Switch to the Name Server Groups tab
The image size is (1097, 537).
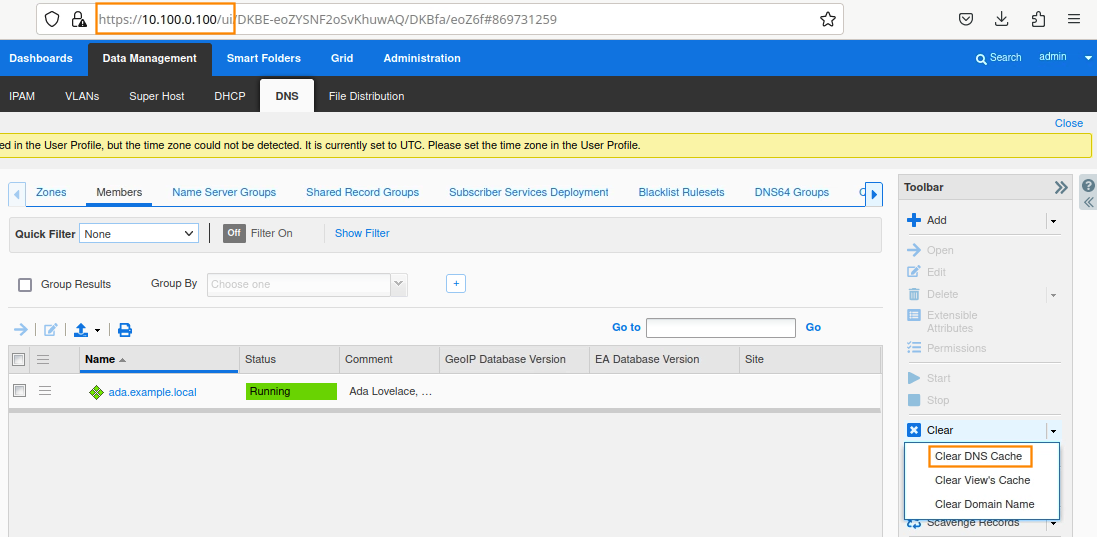click(x=224, y=192)
